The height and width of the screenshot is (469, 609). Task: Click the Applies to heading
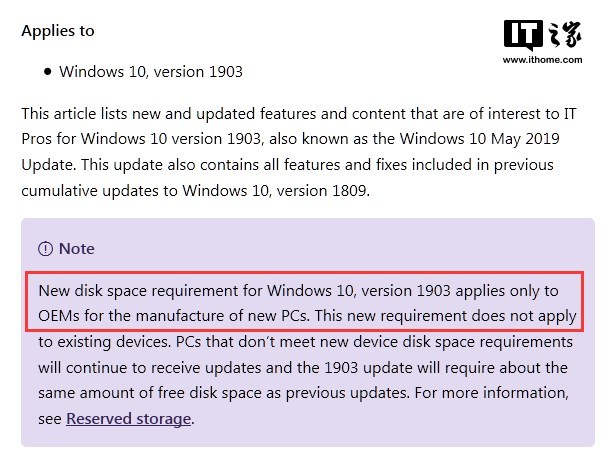click(58, 31)
